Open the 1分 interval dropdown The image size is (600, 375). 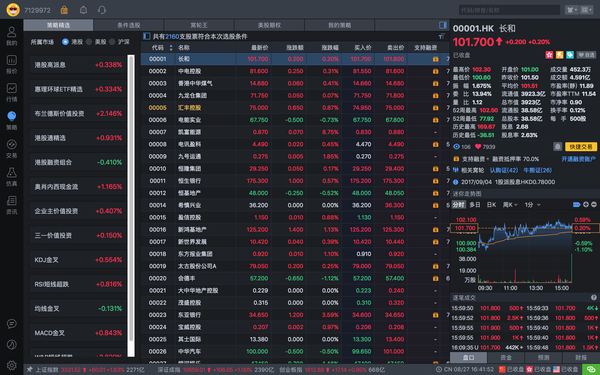click(533, 205)
